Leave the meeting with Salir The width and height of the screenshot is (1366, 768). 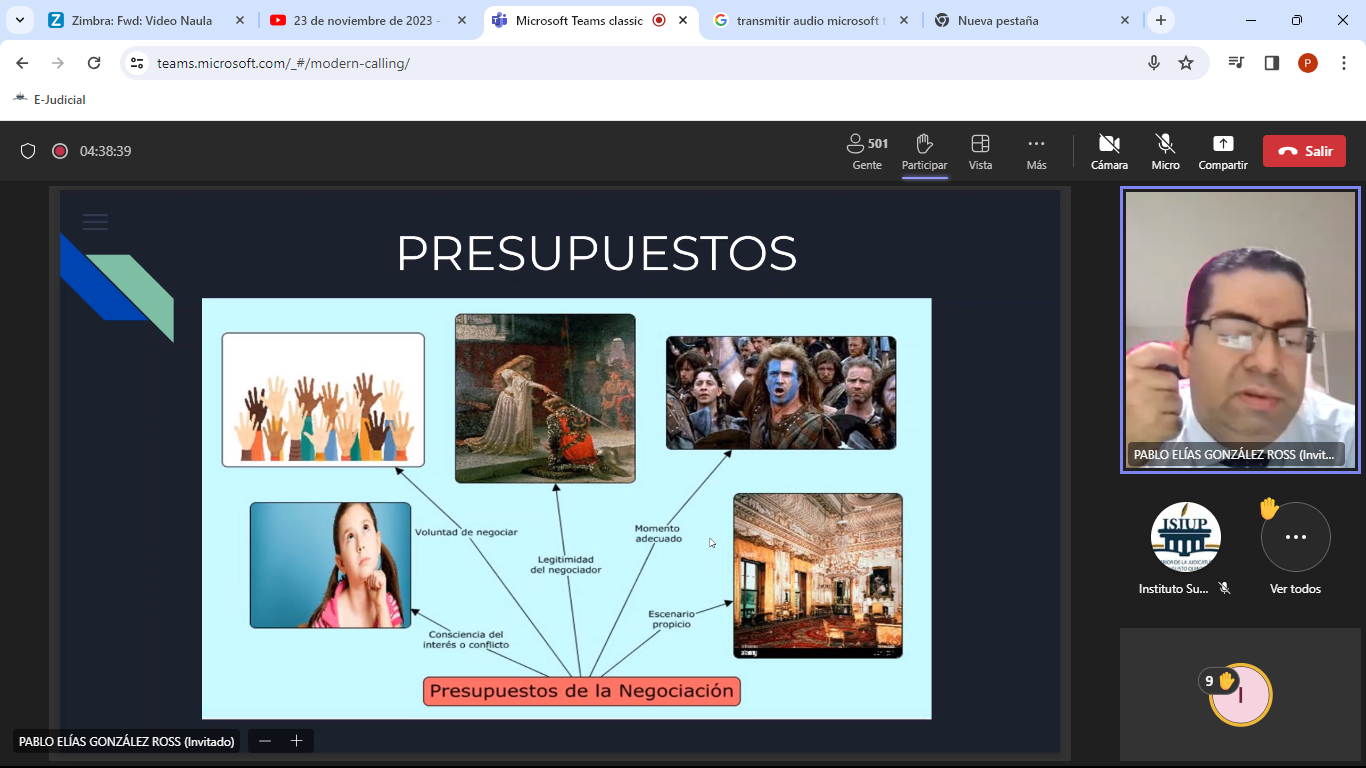click(1304, 151)
